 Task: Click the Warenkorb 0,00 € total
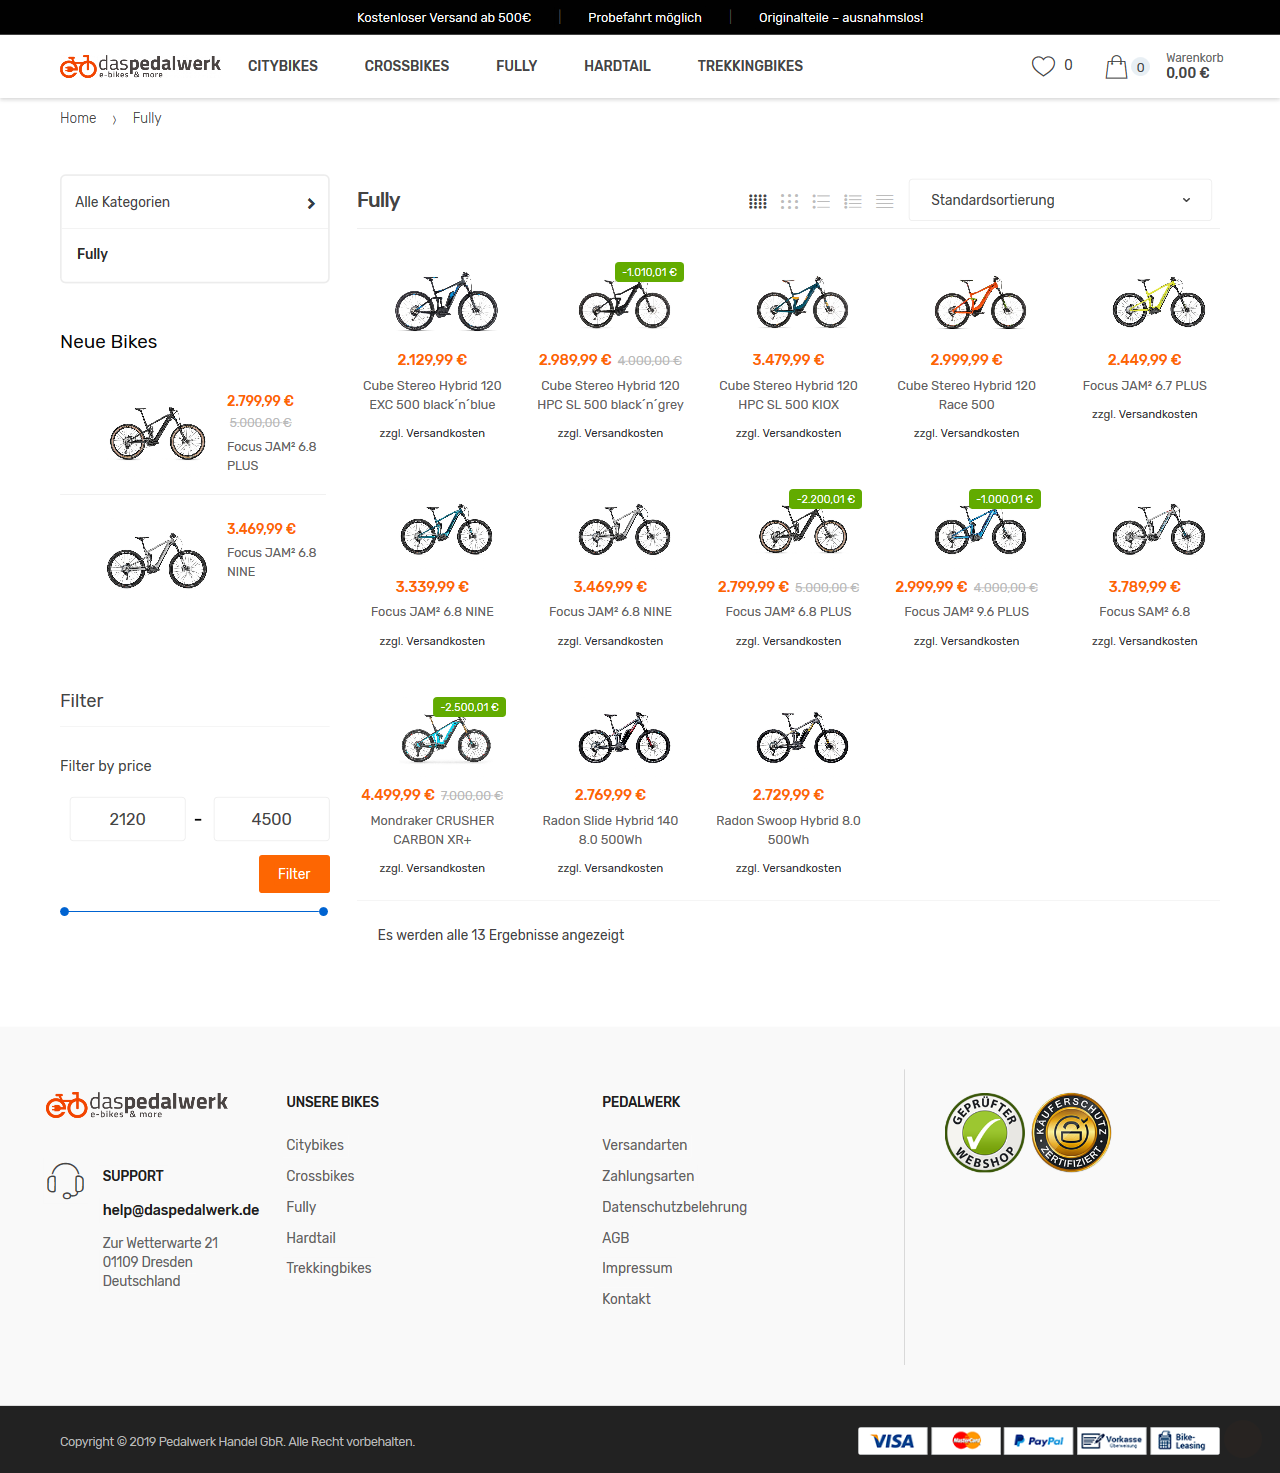click(1194, 66)
